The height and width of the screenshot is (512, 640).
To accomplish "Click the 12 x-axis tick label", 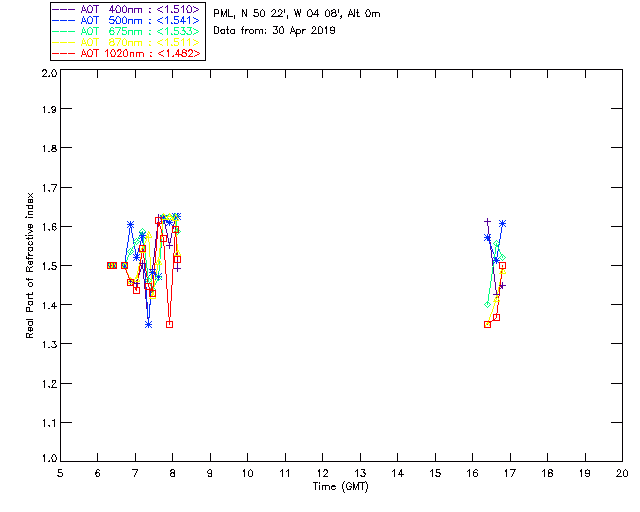I will (x=322, y=473).
